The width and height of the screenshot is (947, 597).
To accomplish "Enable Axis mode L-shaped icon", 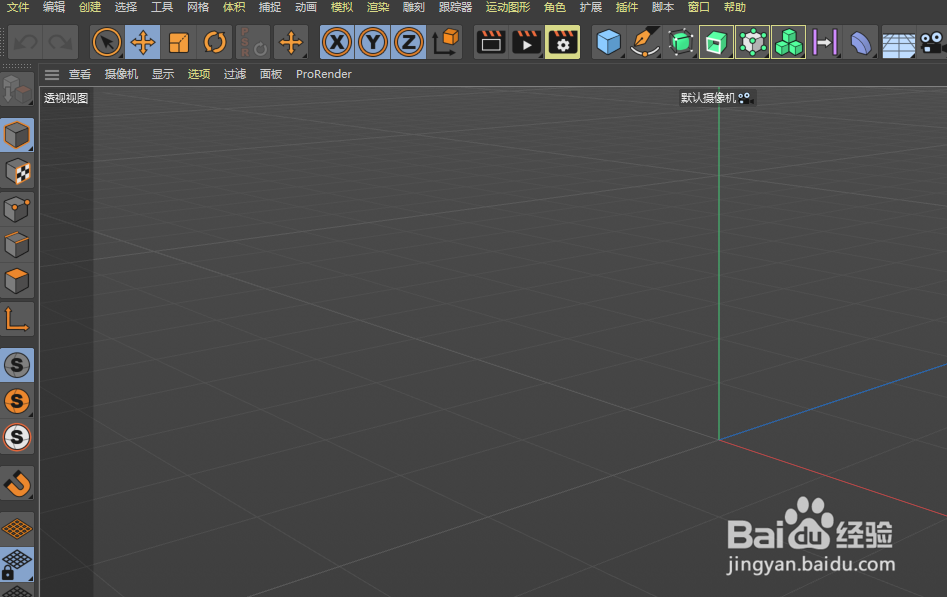I will tap(17, 319).
